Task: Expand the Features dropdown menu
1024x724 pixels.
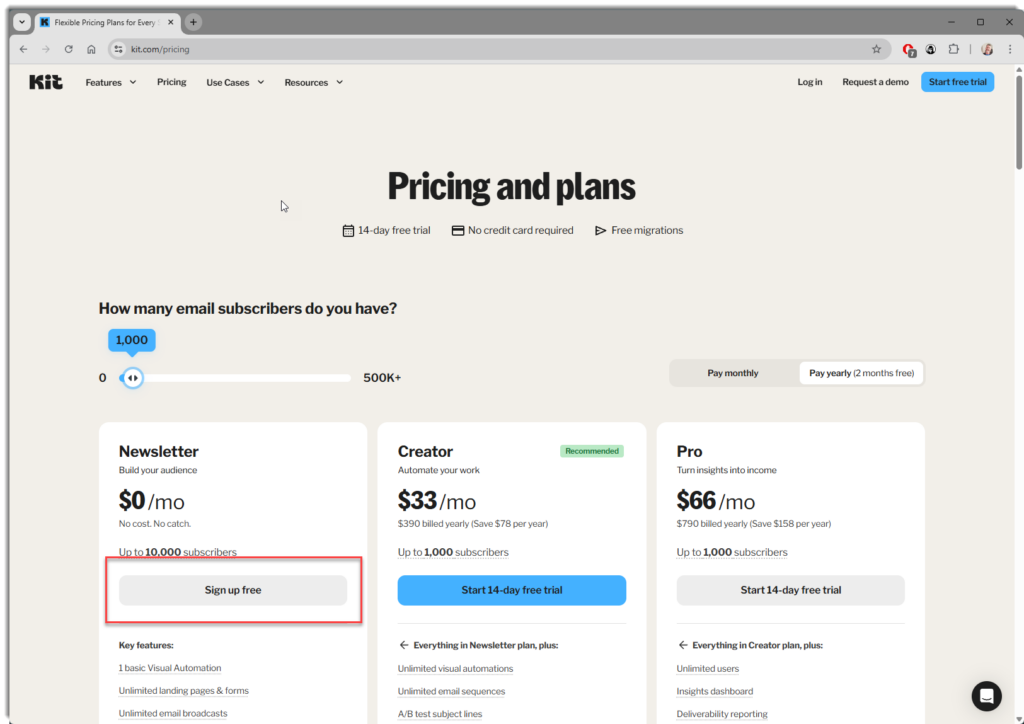Action: pos(110,82)
